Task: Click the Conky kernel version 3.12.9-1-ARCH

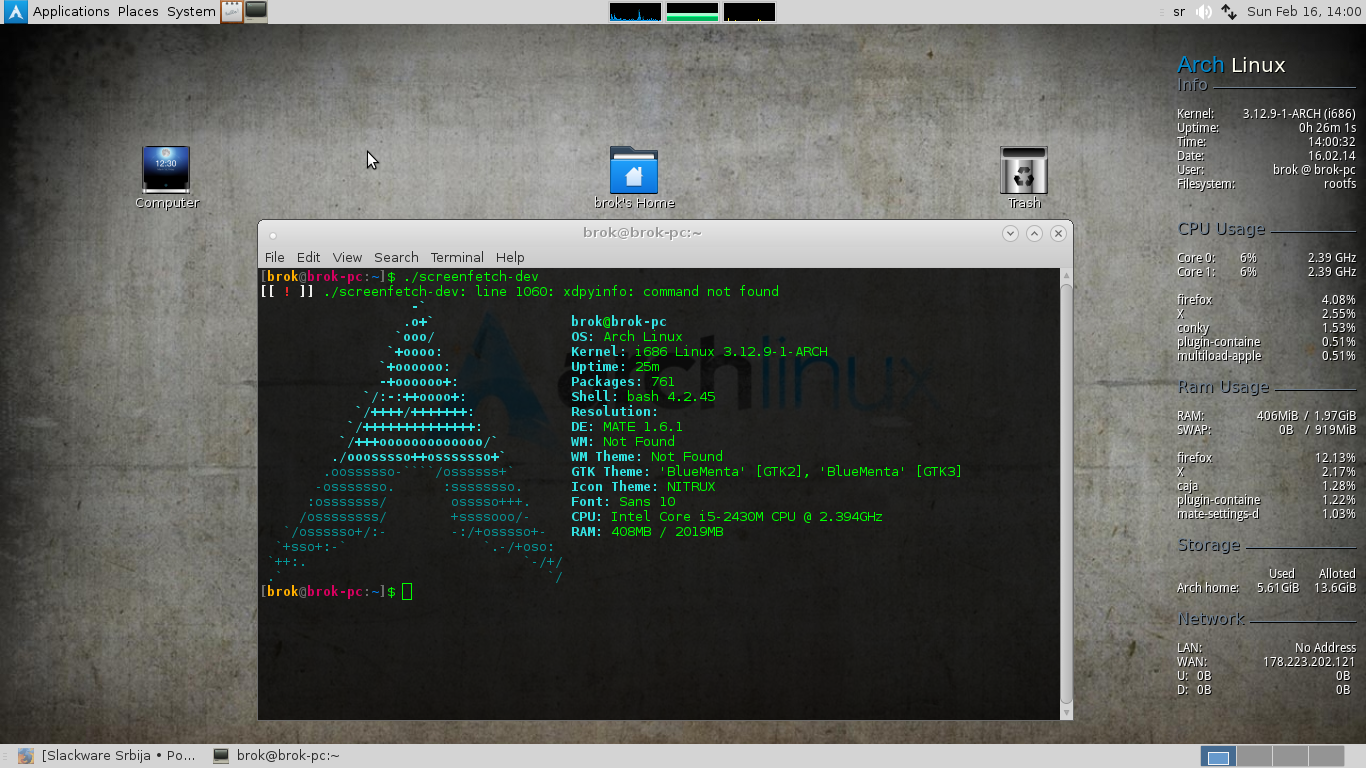Action: pyautogui.click(x=1299, y=114)
